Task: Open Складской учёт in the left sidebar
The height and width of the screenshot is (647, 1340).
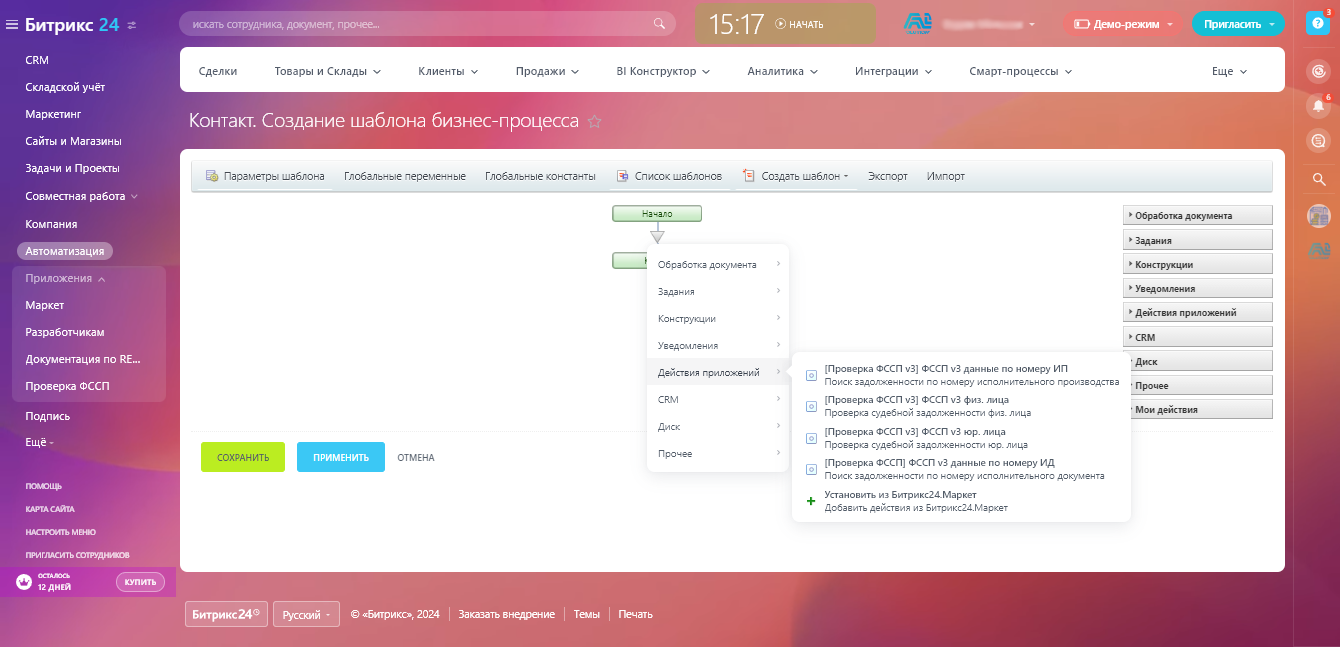Action: [x=65, y=87]
